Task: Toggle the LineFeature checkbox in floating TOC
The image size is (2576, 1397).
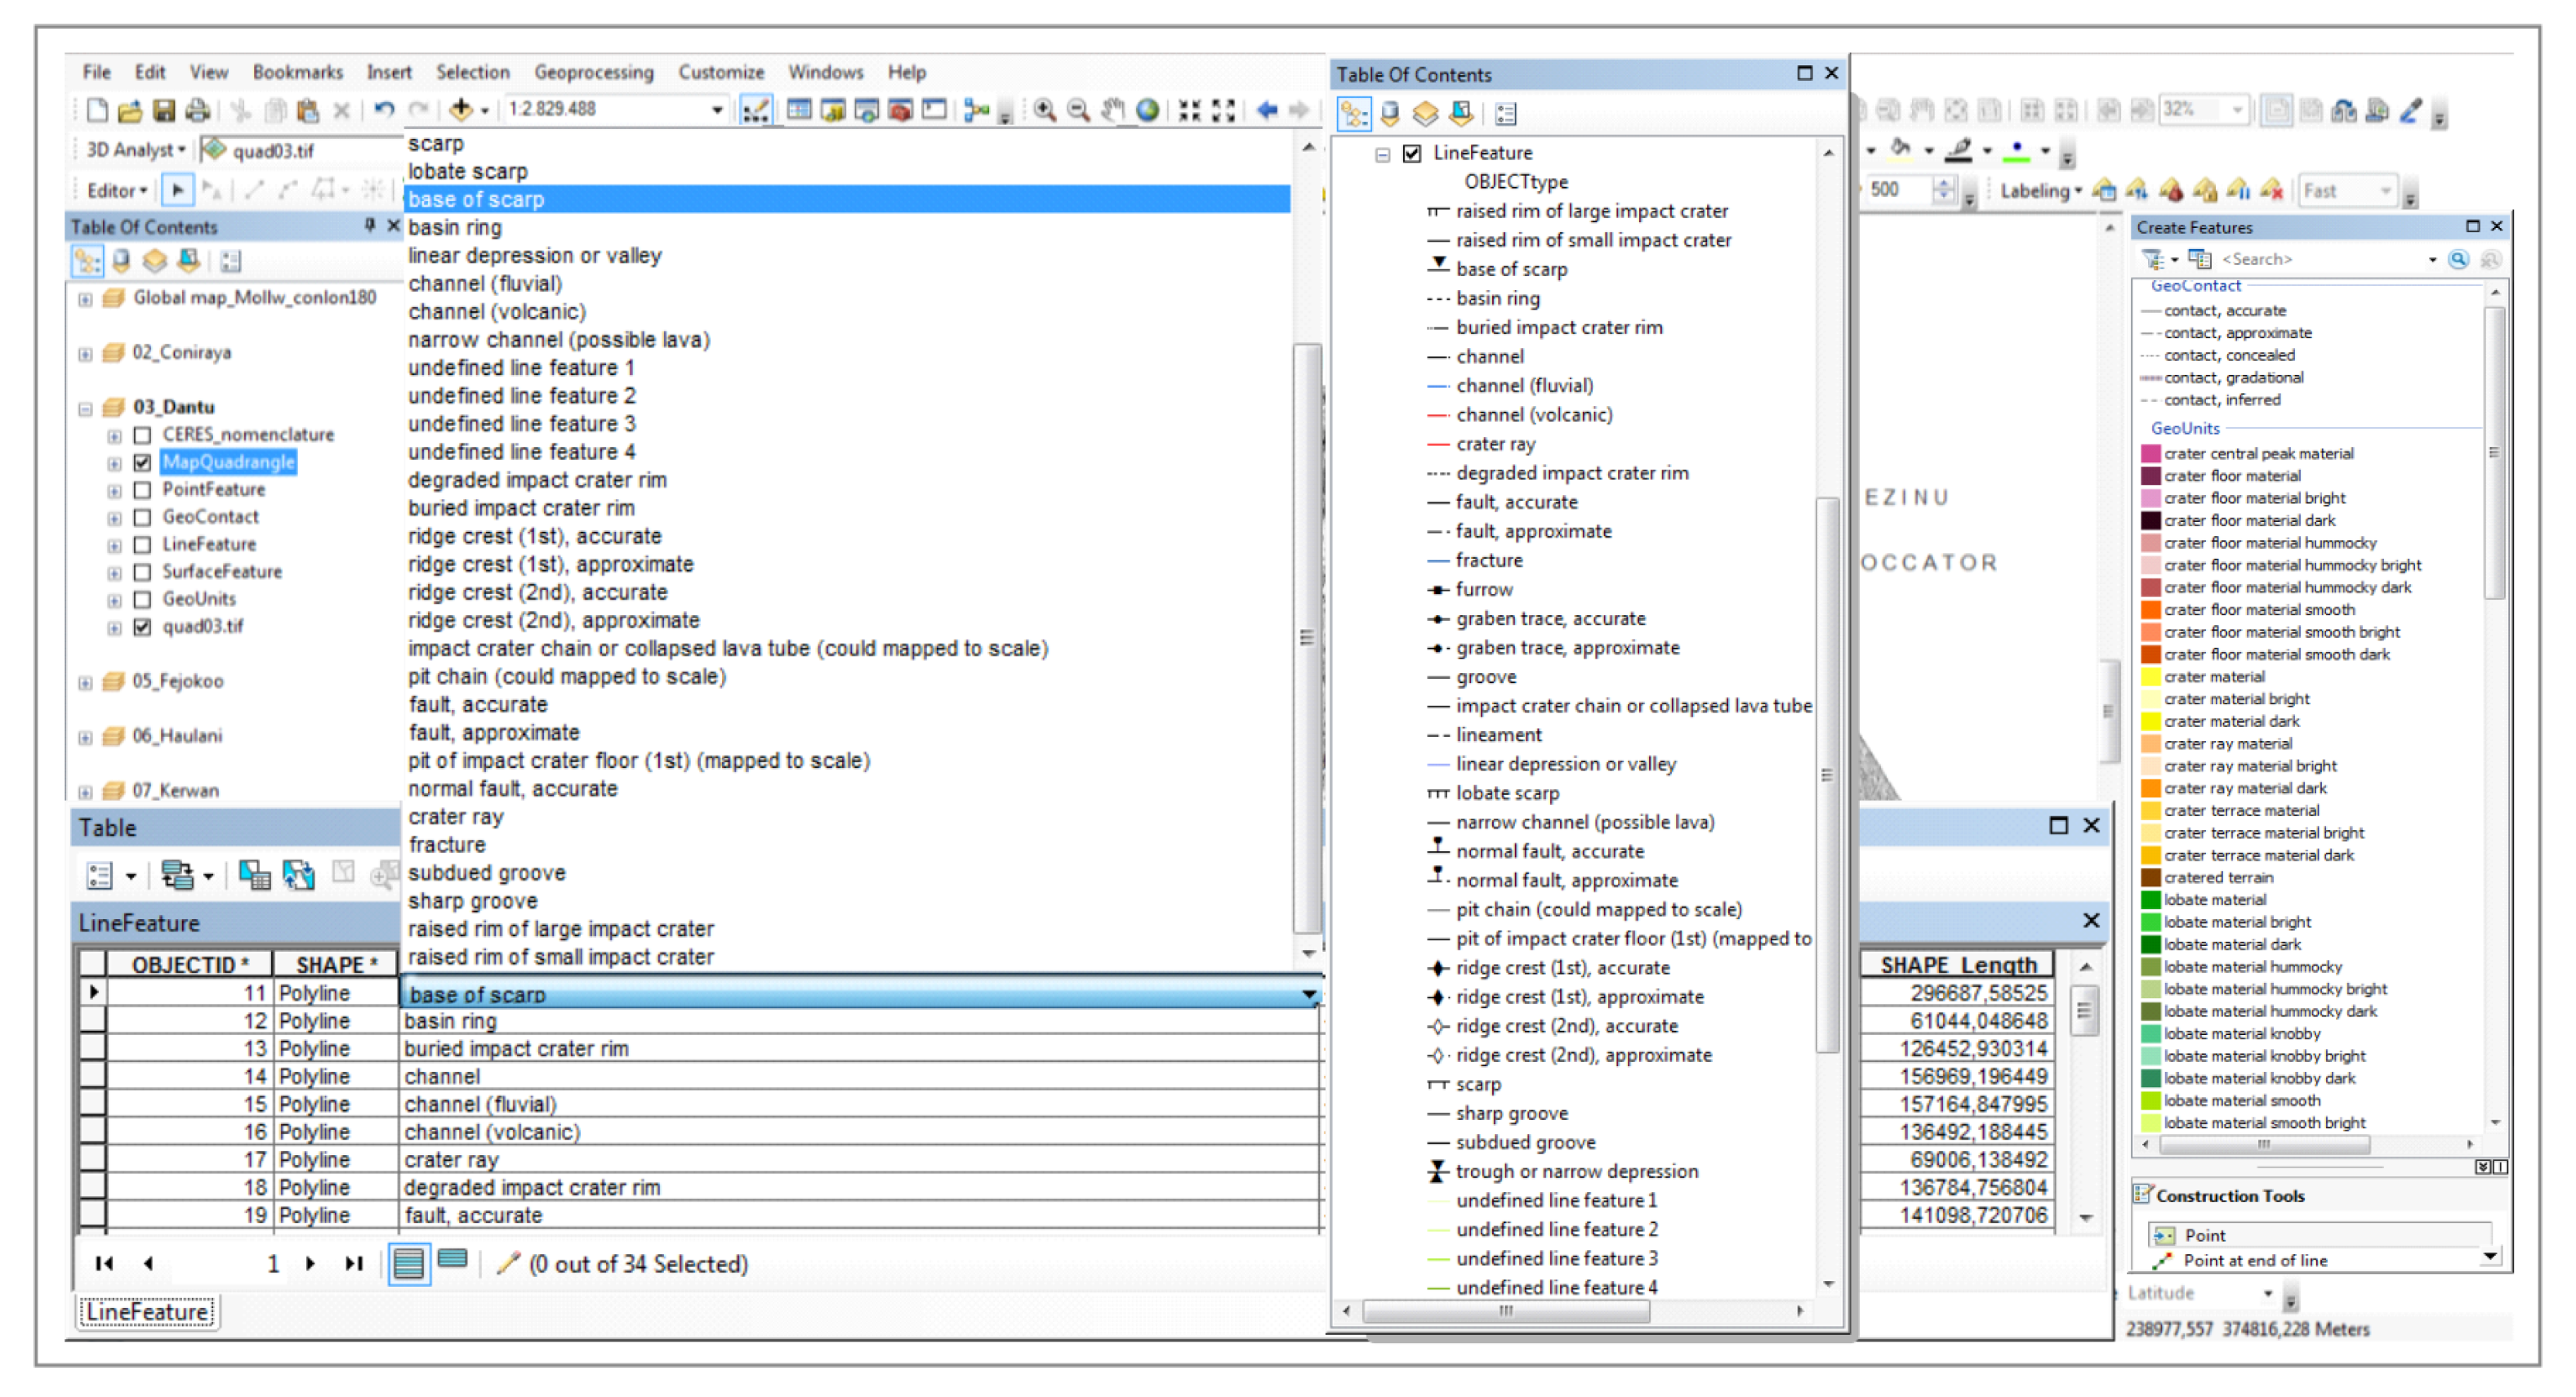Action: pos(1411,153)
